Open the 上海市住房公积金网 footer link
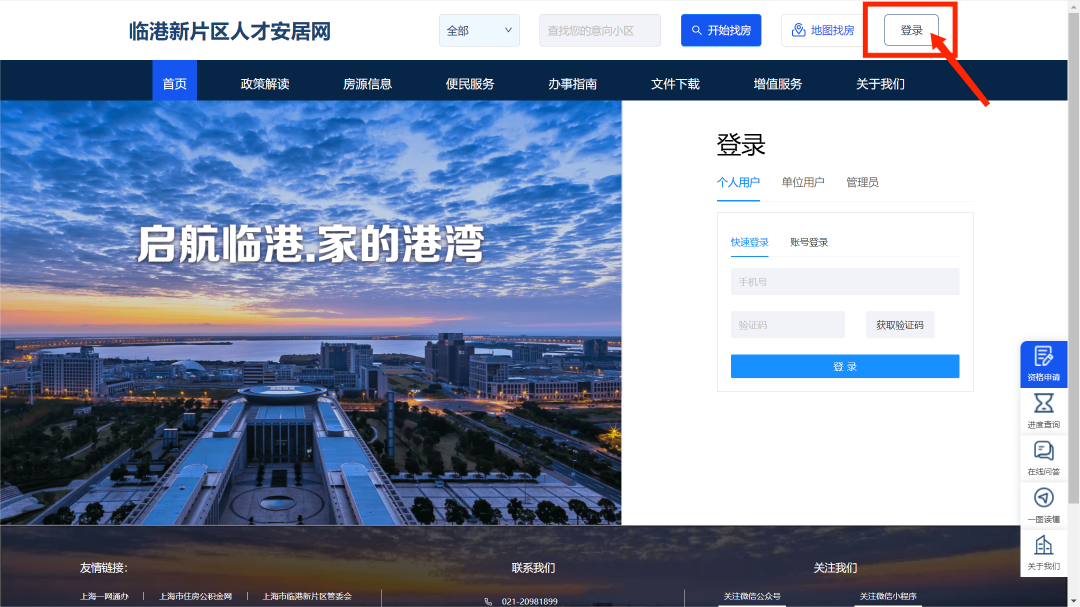Viewport: 1080px width, 607px height. tap(196, 597)
